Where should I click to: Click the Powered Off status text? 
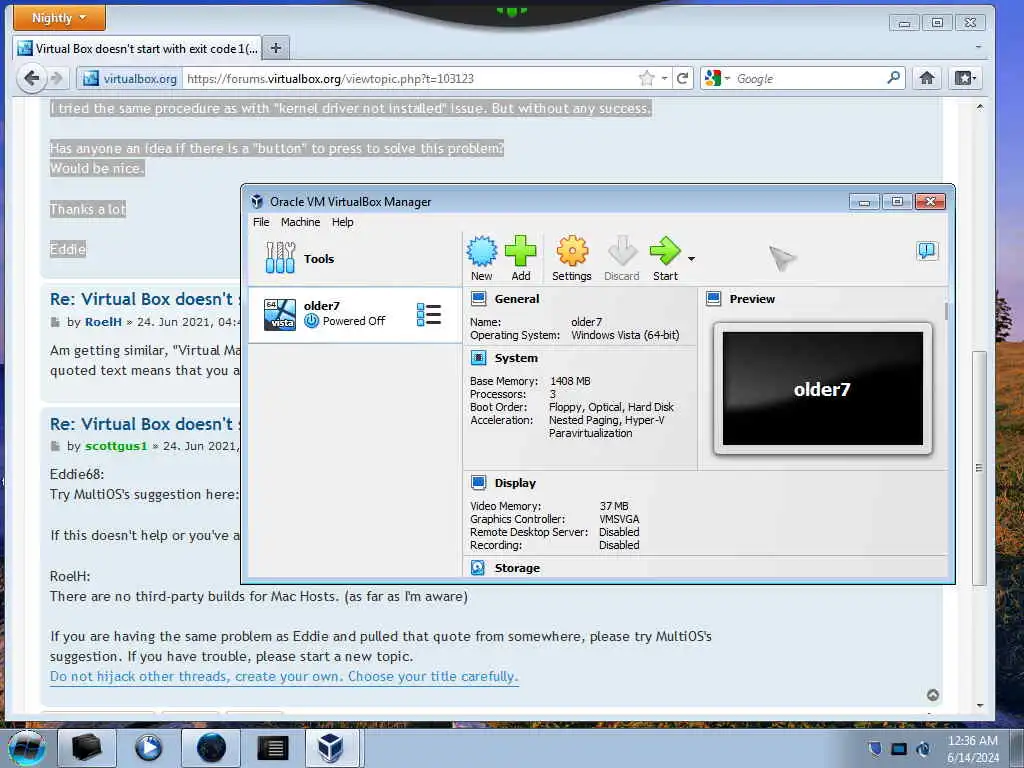354,321
